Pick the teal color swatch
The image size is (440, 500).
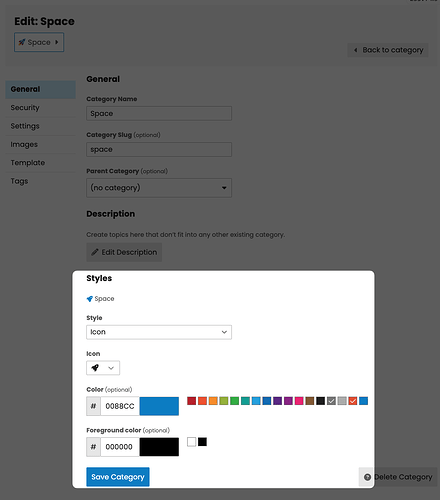[x=245, y=401]
